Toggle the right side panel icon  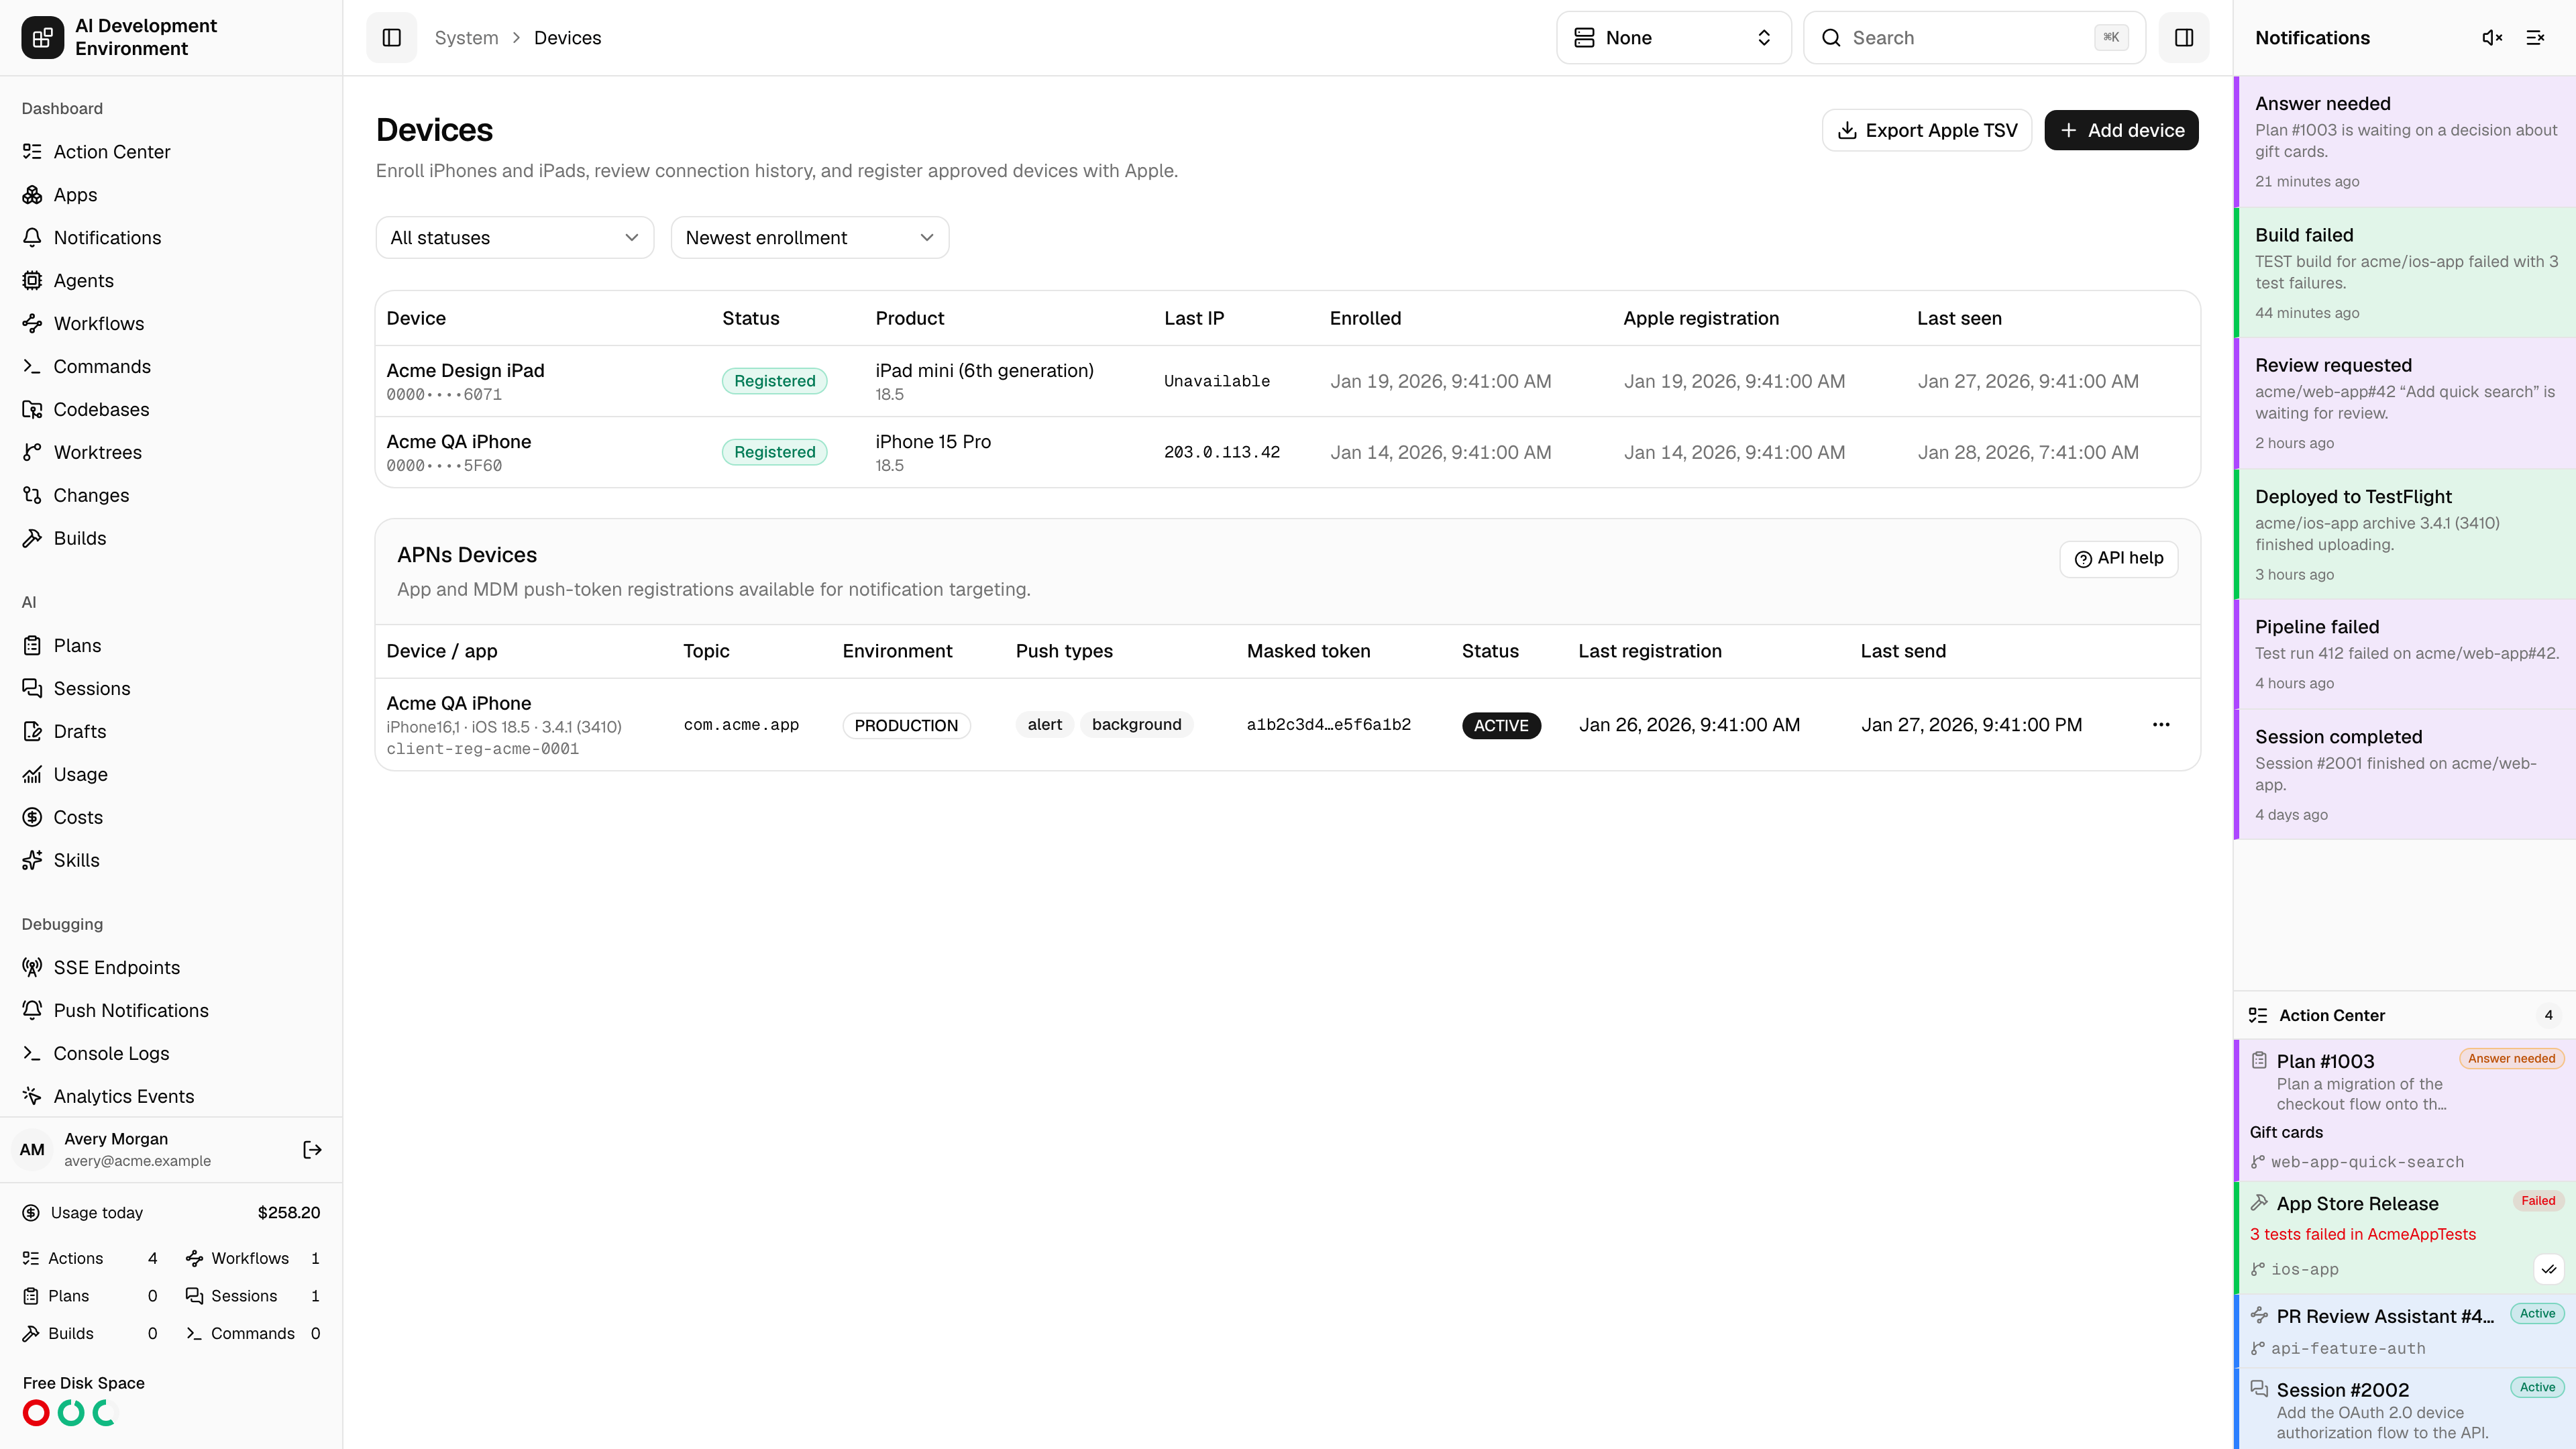coord(2184,38)
